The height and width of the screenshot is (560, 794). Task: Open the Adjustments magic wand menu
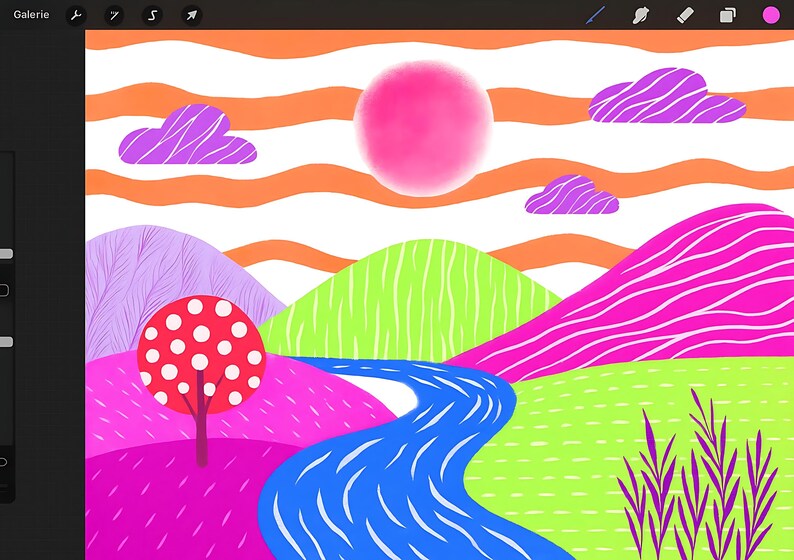point(114,15)
